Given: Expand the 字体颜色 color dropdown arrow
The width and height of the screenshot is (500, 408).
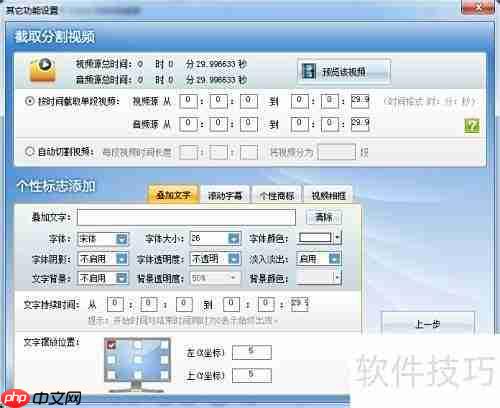Looking at the screenshot, I should [x=338, y=238].
